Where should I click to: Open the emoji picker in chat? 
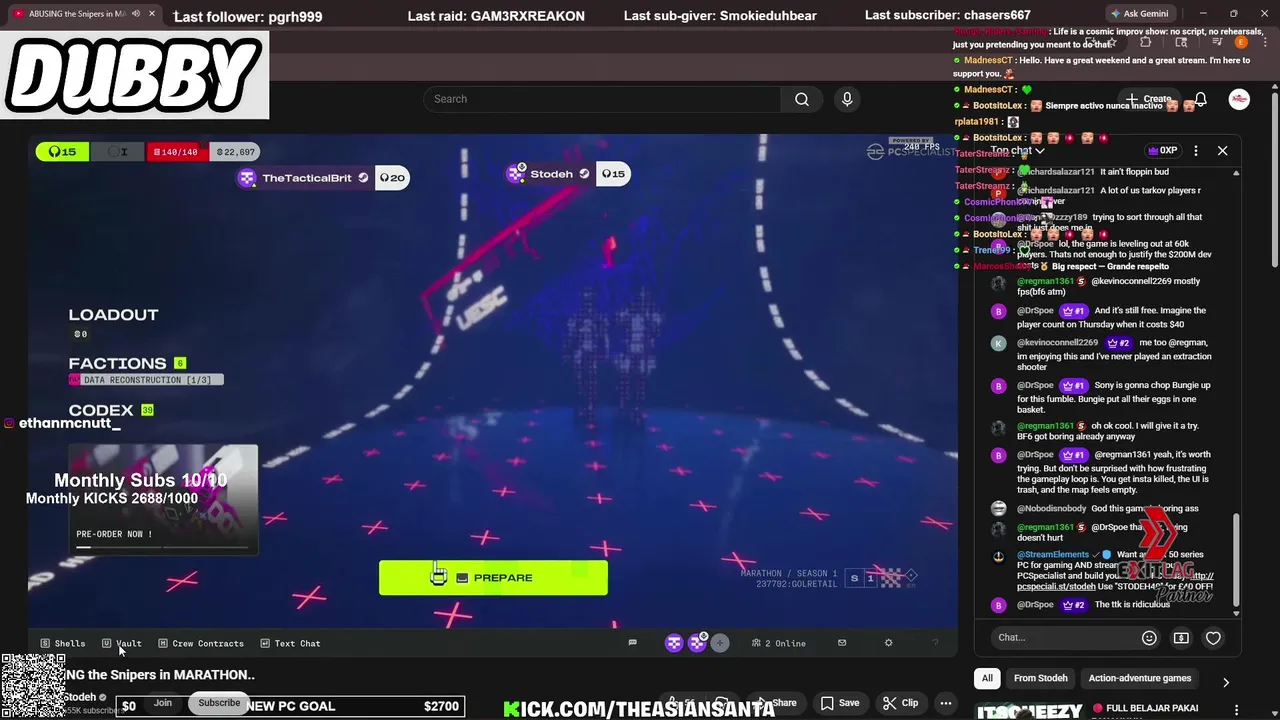pos(1149,638)
